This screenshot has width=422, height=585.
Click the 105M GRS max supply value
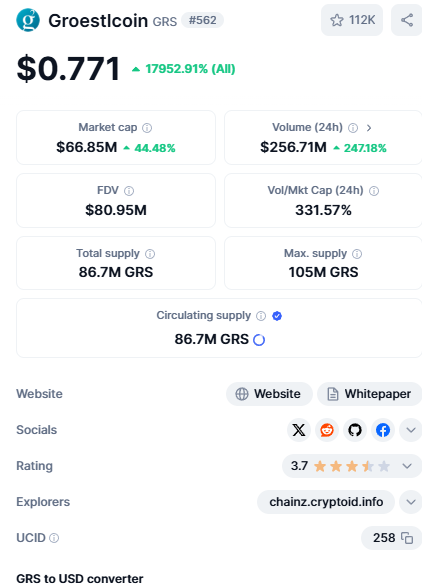coord(323,272)
